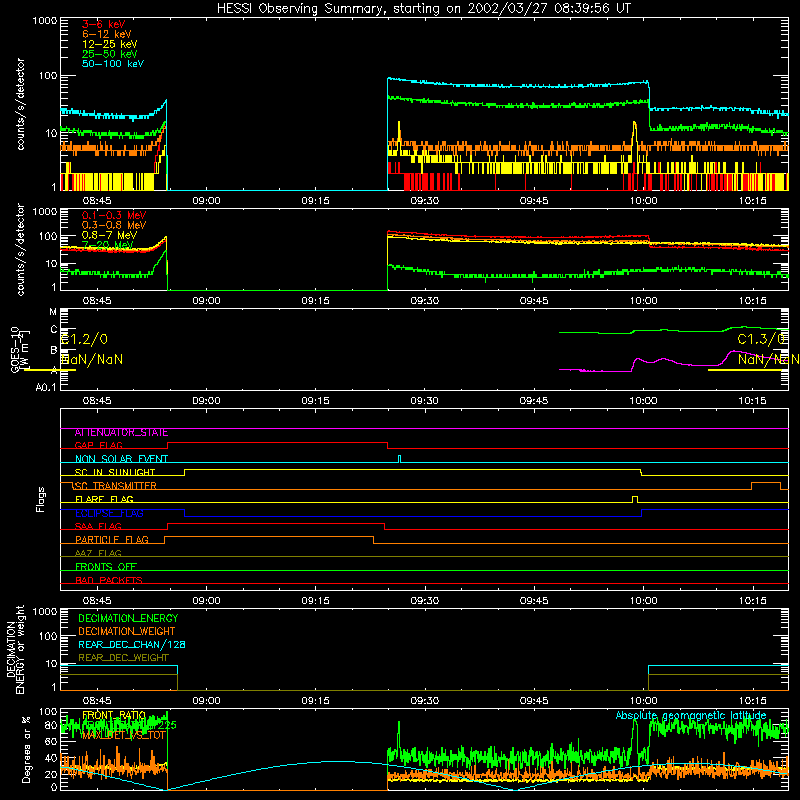Select the SAA_FLAG label
The width and height of the screenshot is (800, 800).
click(x=98, y=526)
